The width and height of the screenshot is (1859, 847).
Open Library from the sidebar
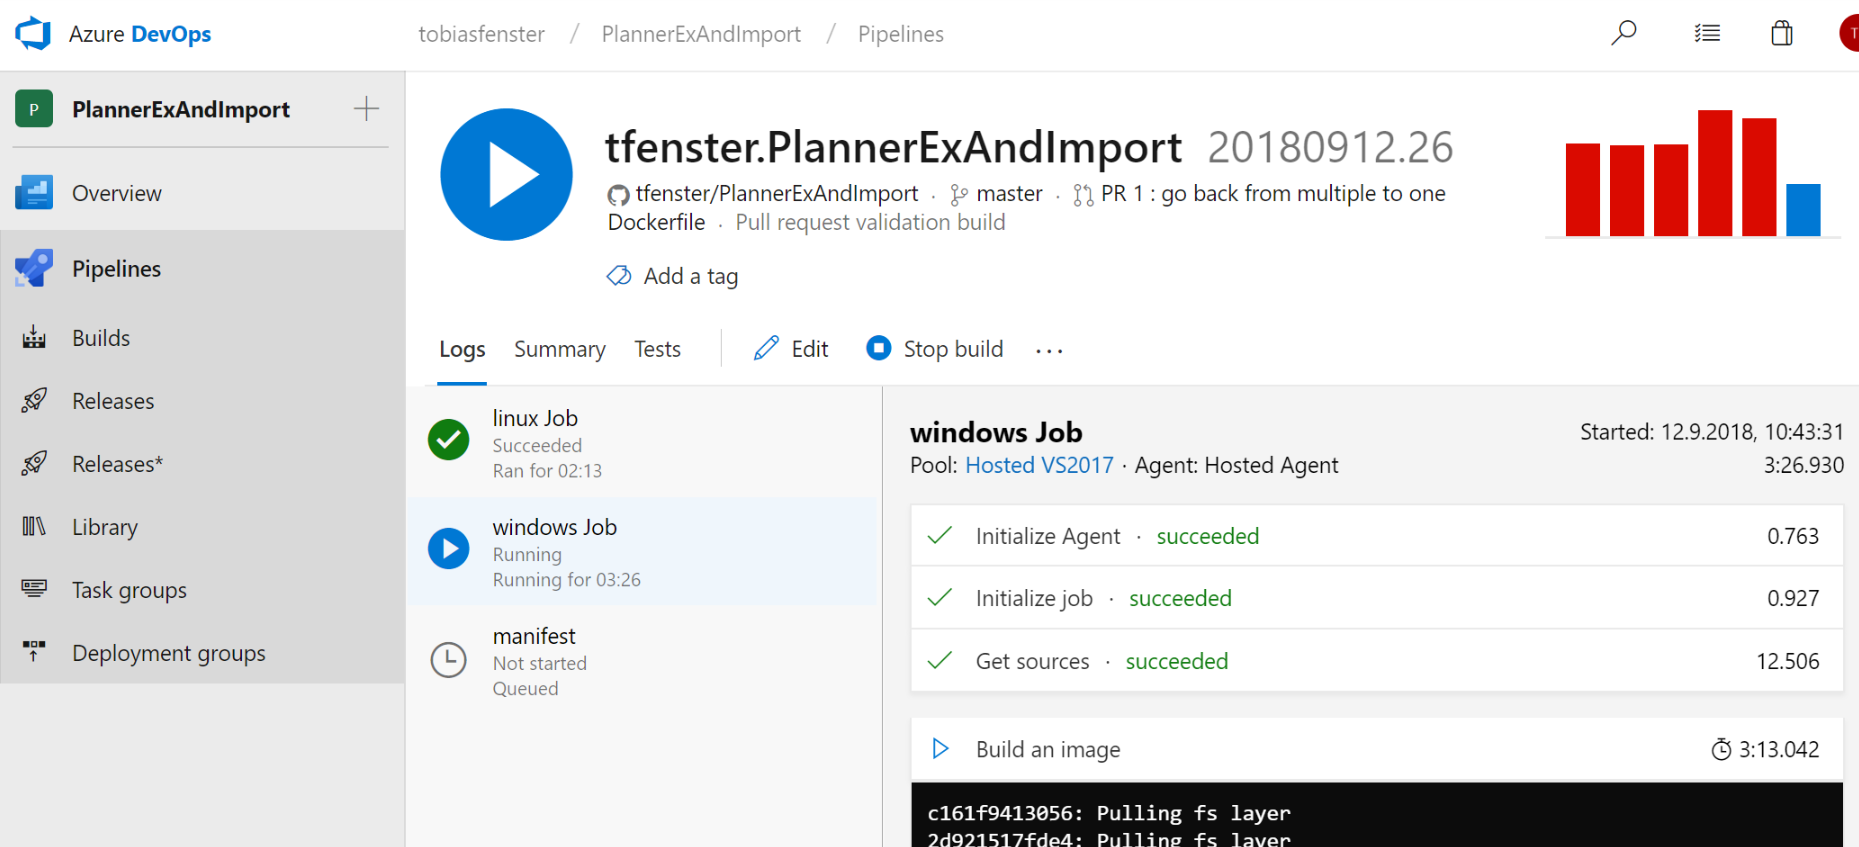(104, 527)
